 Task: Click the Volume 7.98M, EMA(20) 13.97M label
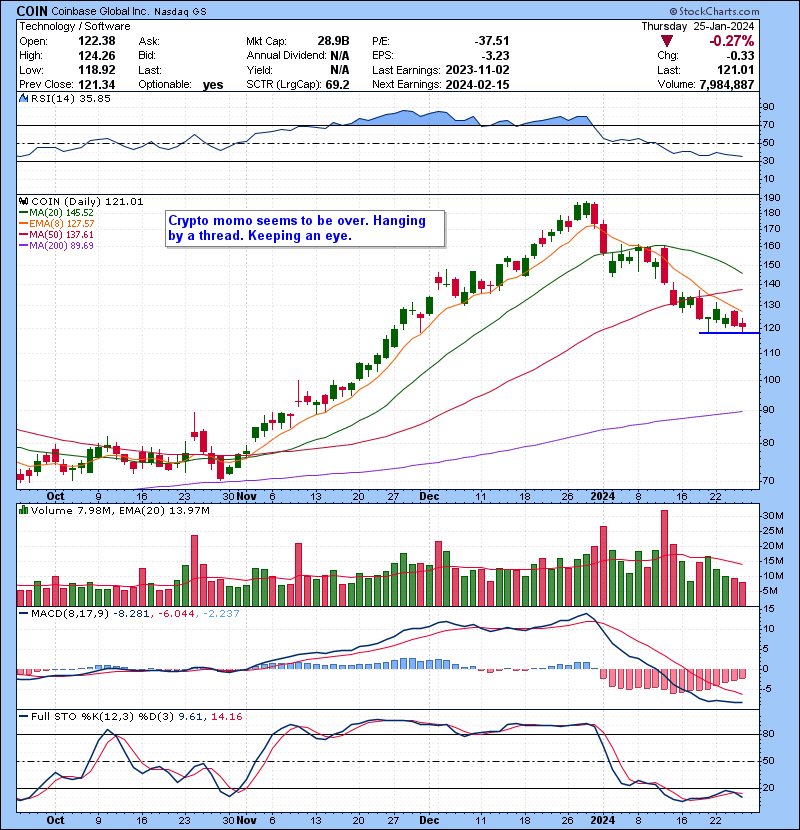tap(120, 511)
